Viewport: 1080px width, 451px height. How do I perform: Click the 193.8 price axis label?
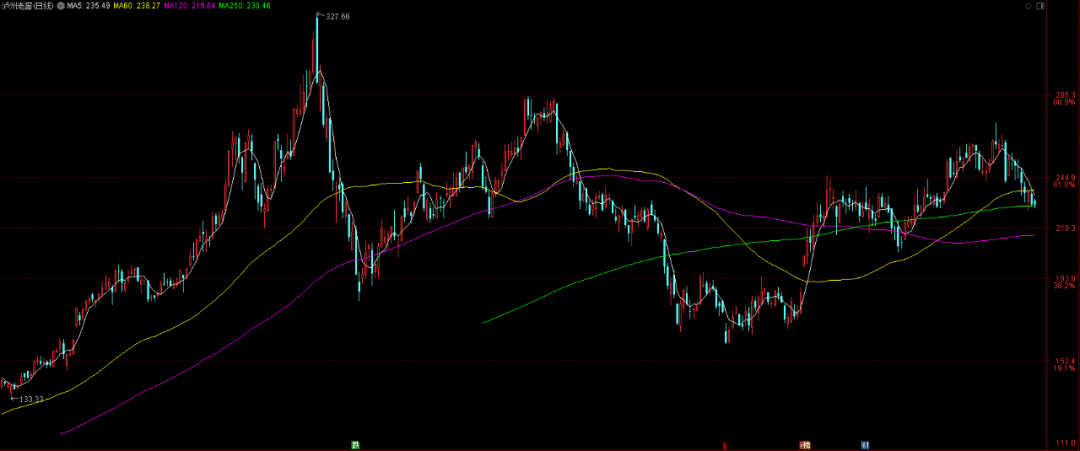coord(1065,278)
